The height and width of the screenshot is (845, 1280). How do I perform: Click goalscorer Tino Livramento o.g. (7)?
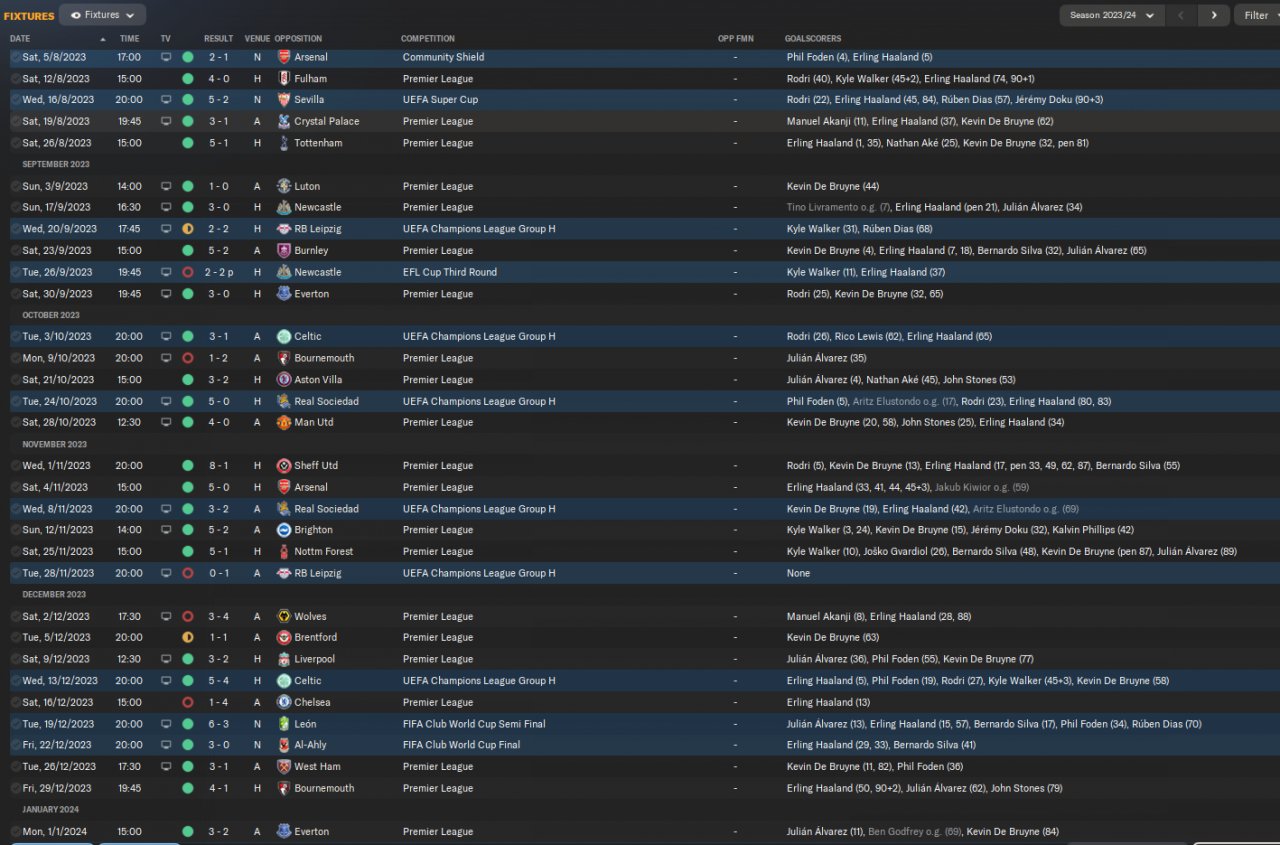tap(838, 208)
